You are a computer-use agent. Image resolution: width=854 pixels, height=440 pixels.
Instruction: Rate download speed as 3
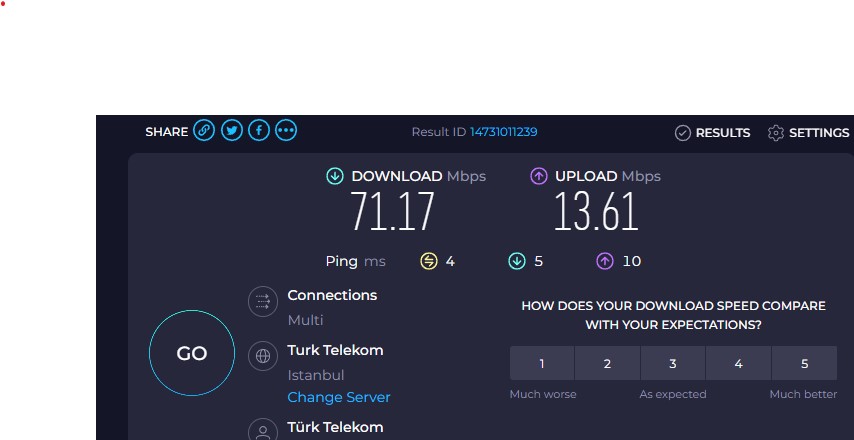[x=673, y=363]
